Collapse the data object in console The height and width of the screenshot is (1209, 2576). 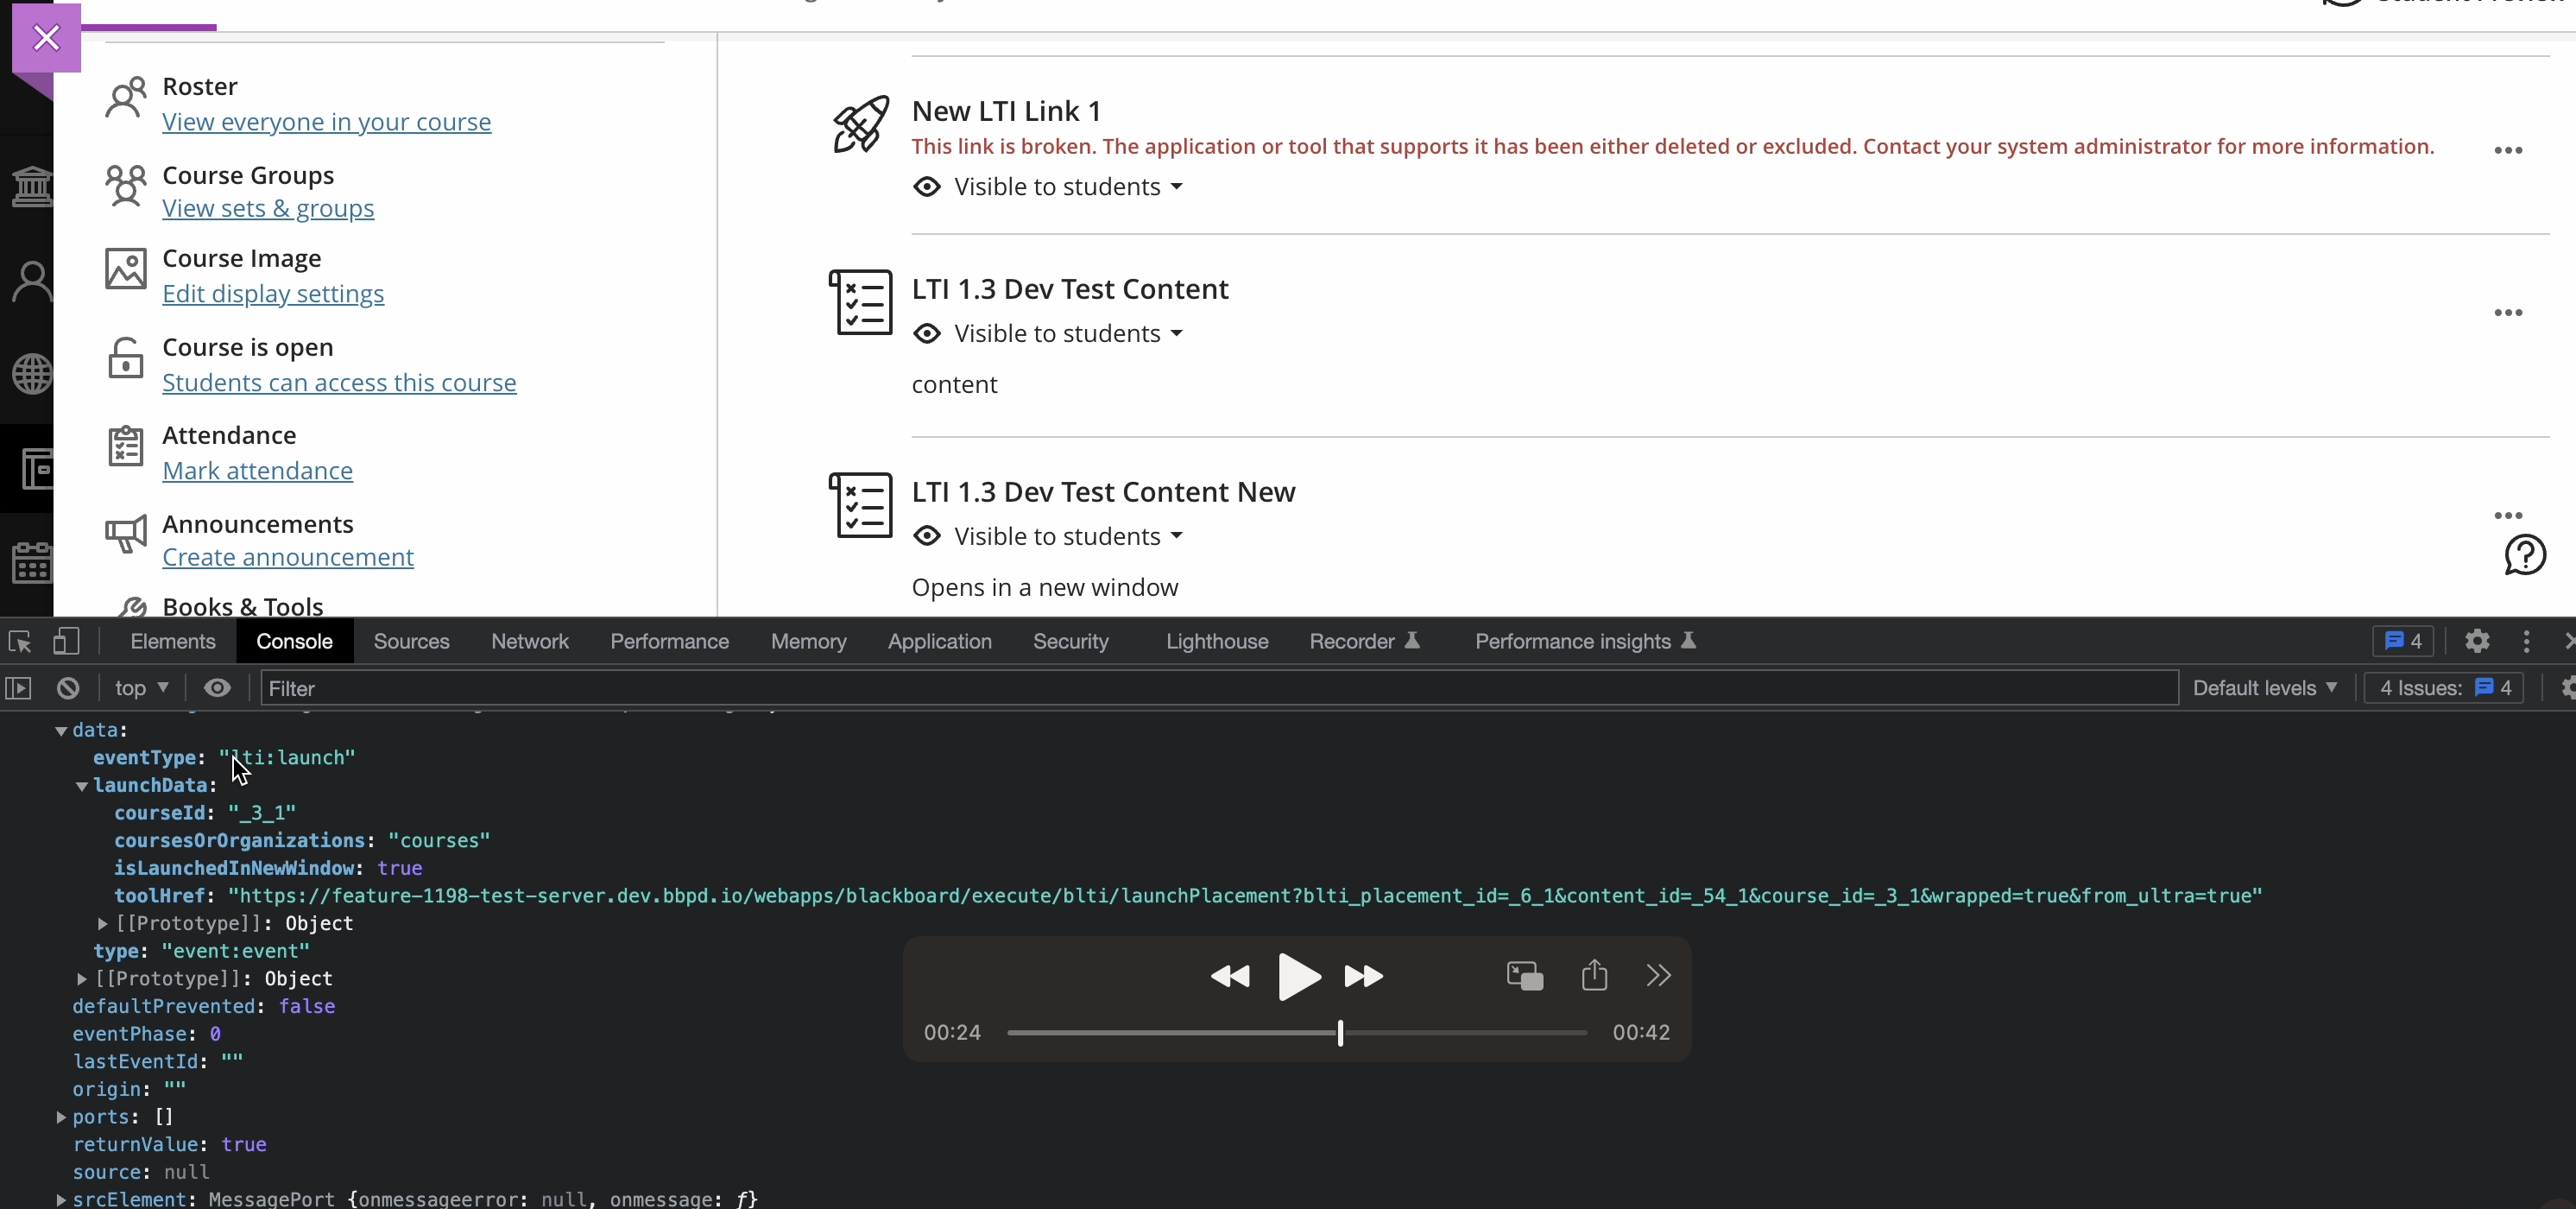point(61,731)
